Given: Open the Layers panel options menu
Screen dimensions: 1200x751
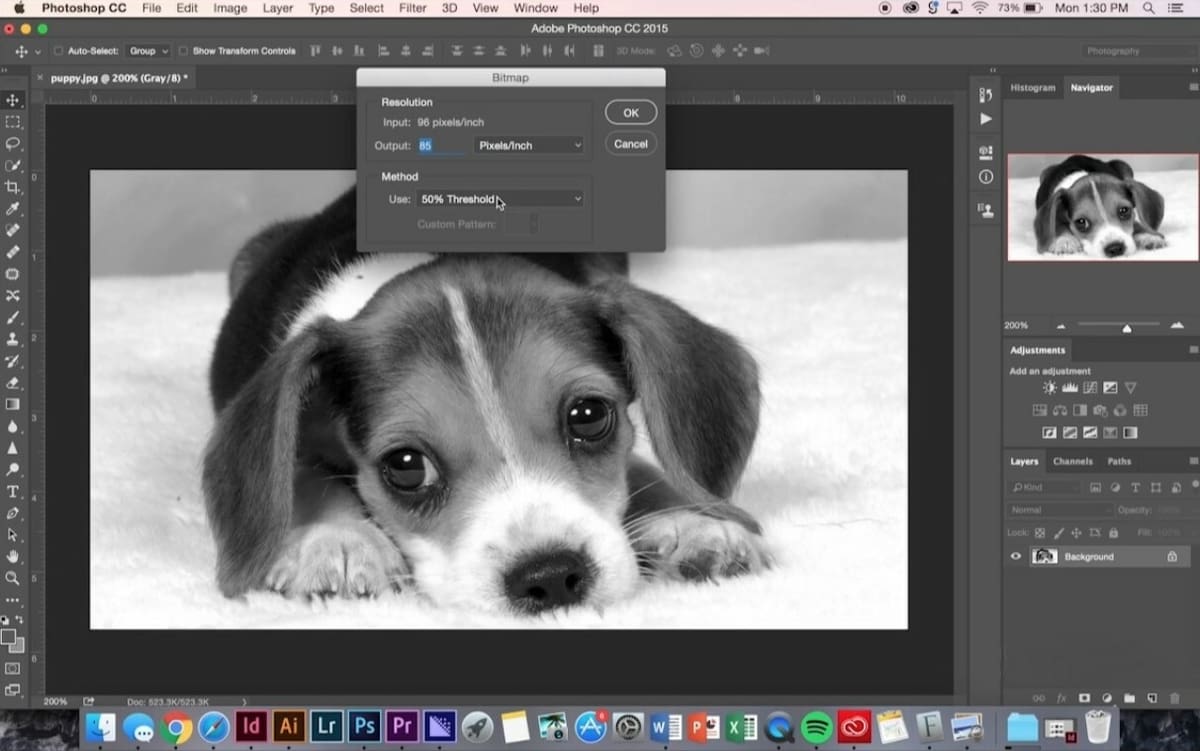Looking at the screenshot, I should tap(1192, 461).
